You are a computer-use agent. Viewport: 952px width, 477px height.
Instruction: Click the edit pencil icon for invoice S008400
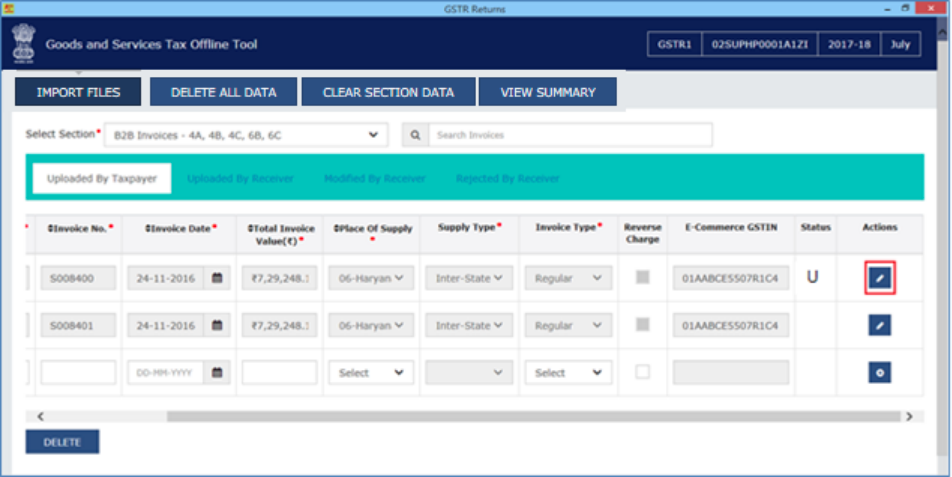click(880, 278)
